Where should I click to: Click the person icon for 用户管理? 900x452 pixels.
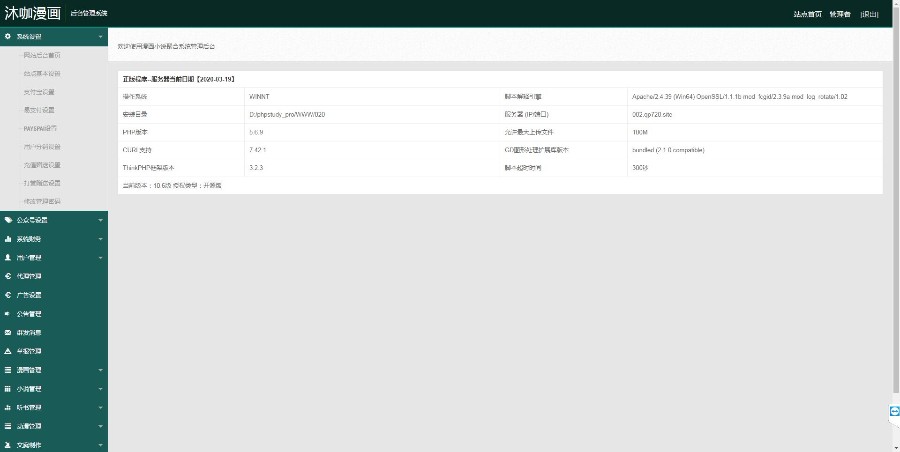click(9, 257)
